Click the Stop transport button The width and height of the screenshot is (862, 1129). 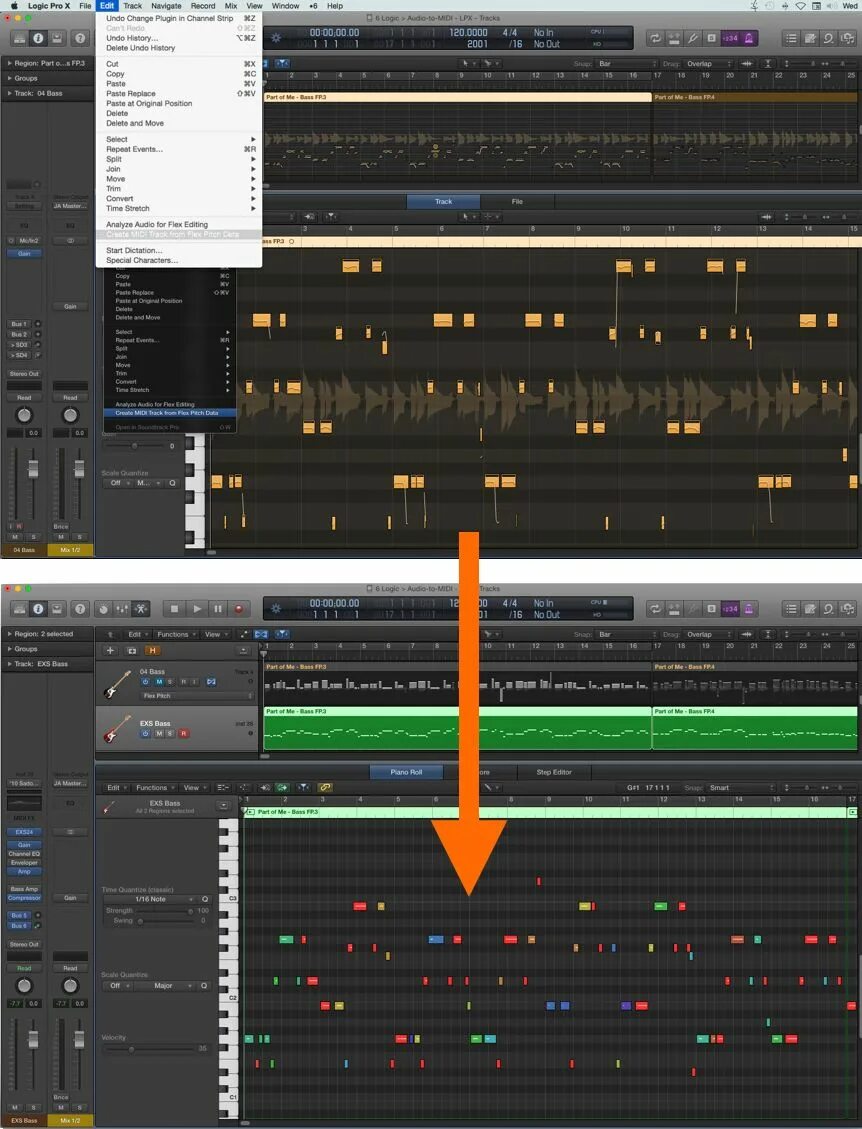(174, 609)
